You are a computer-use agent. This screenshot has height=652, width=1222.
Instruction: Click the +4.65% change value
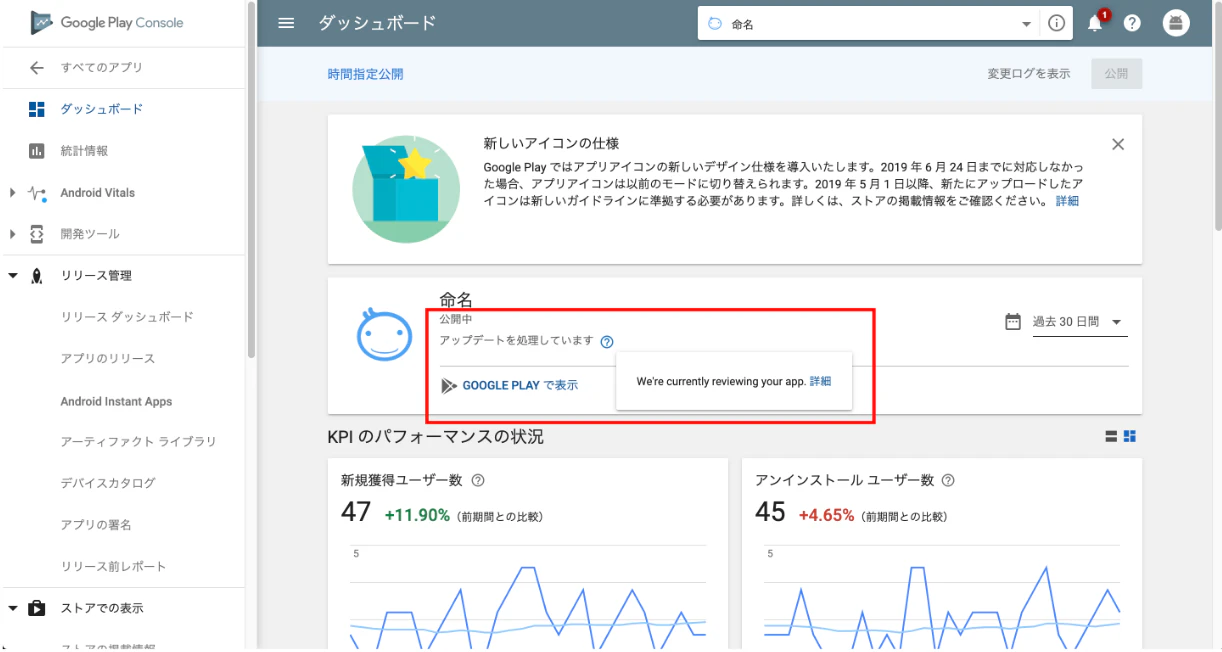[826, 515]
